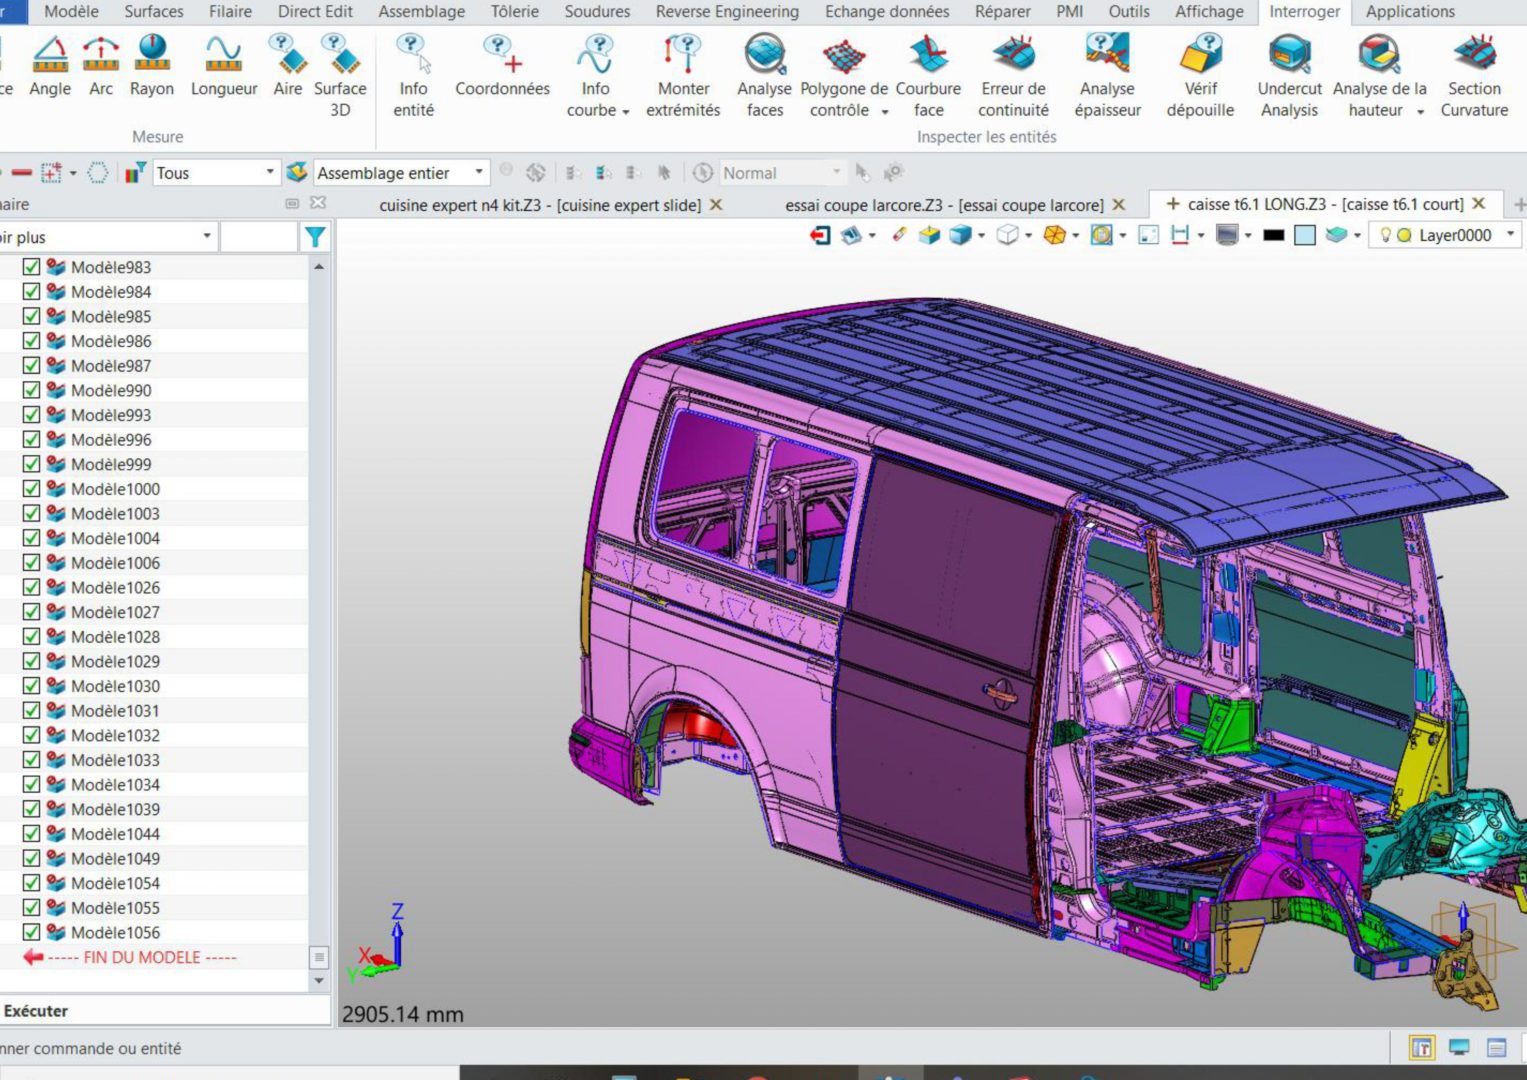Expand Polygone de contrôle dropdown arrow
The width and height of the screenshot is (1527, 1080).
(885, 111)
